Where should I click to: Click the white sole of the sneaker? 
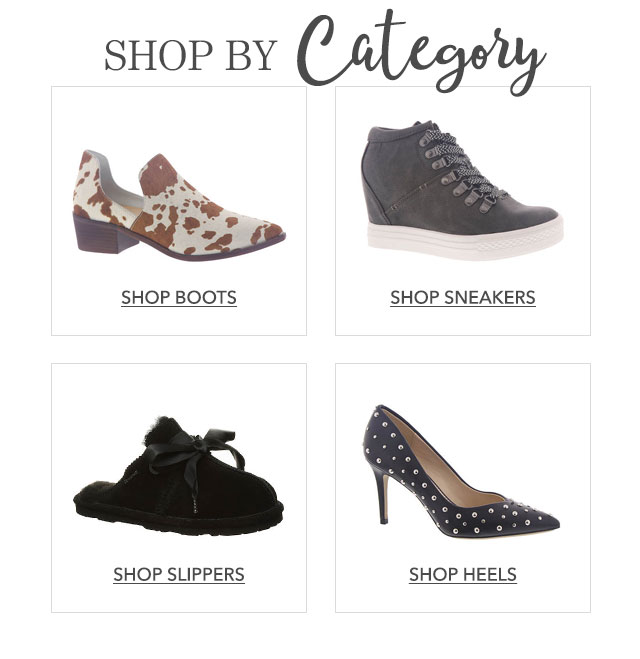pos(464,239)
